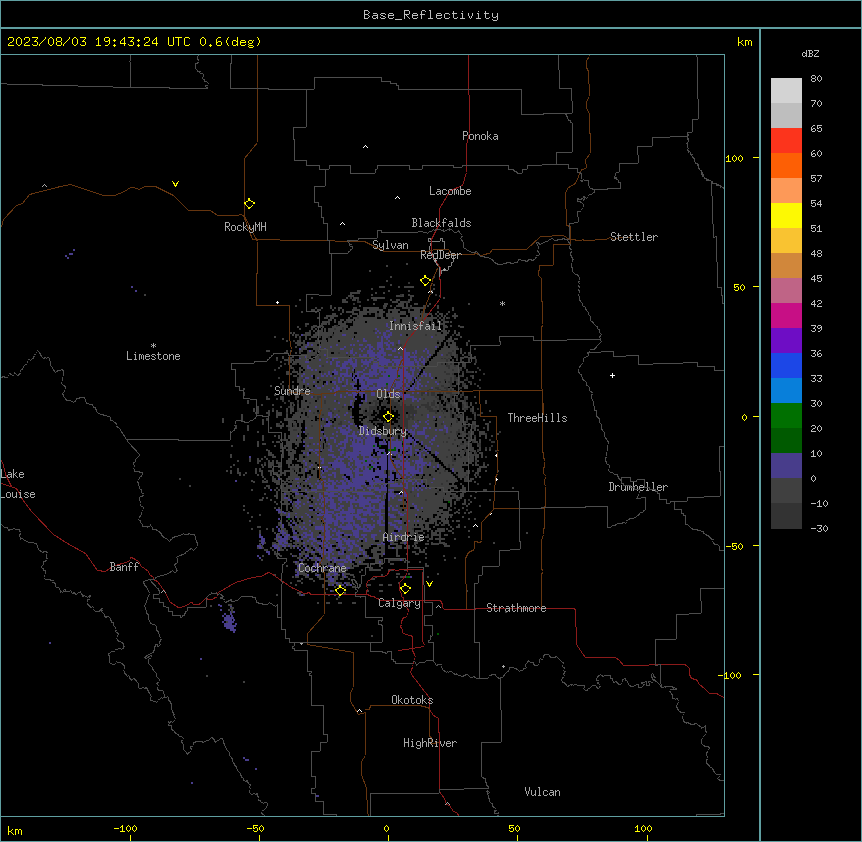Click the 80 dBZ light gray swatch

[786, 90]
